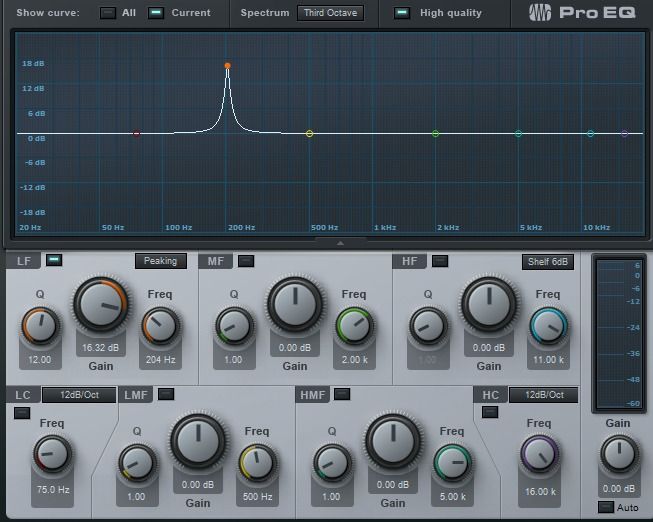This screenshot has height=522, width=653.
Task: Edit the HMF frequency value 5.00 k
Action: tap(452, 497)
